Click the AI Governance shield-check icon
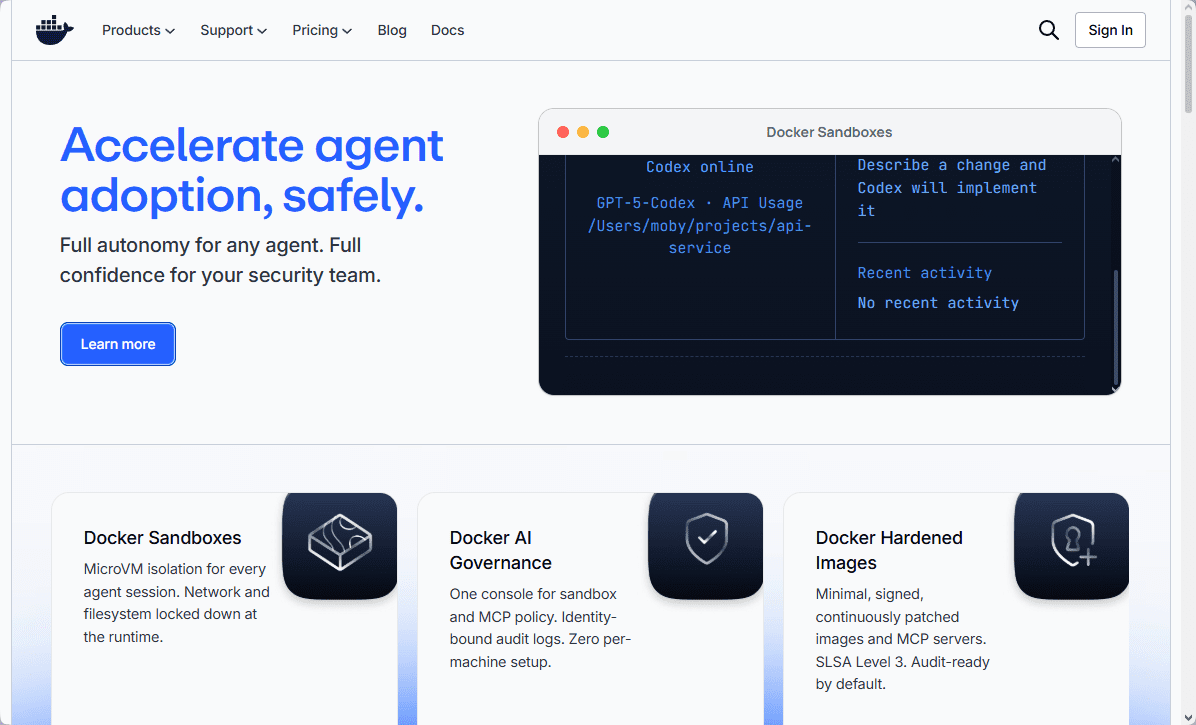1196x725 pixels. [x=706, y=539]
